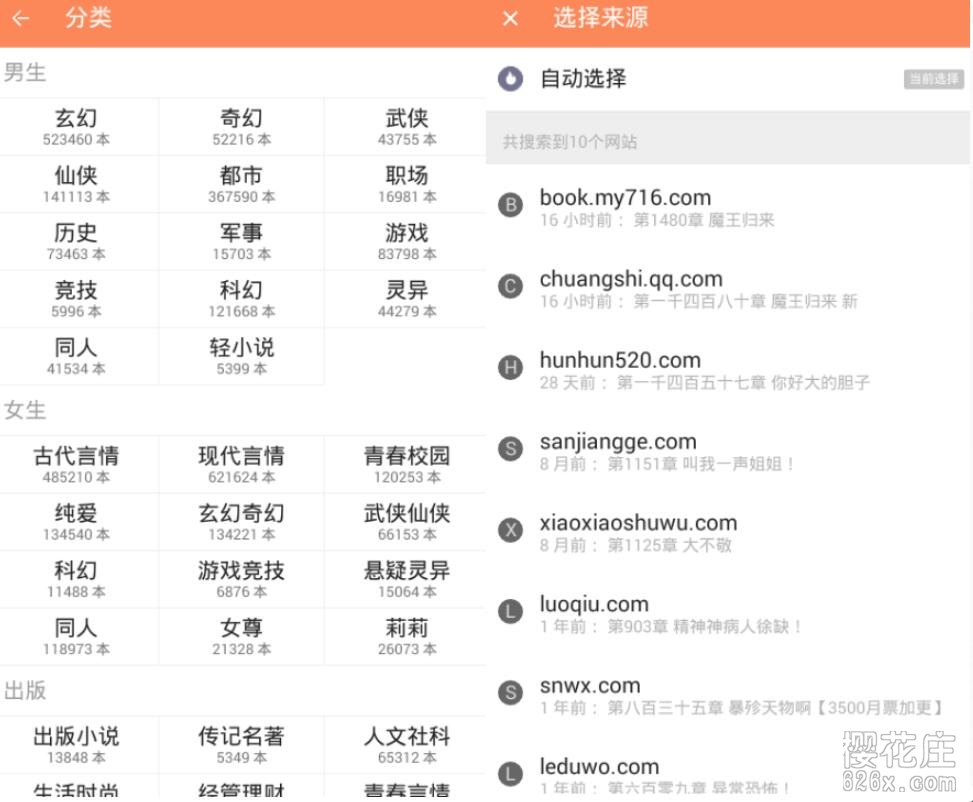Select 共搜索到10个网站 info text
This screenshot has width=973, height=802.
point(570,142)
